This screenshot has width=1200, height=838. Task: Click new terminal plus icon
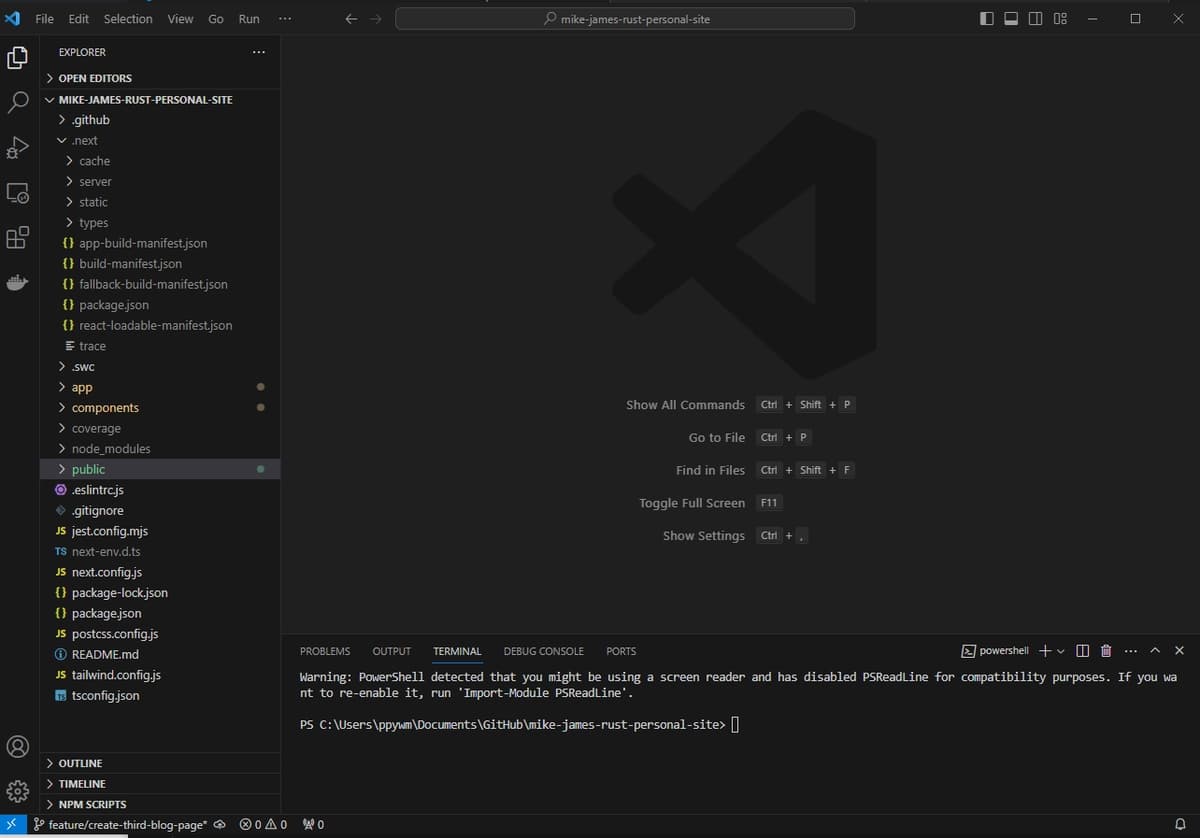pyautogui.click(x=1045, y=651)
